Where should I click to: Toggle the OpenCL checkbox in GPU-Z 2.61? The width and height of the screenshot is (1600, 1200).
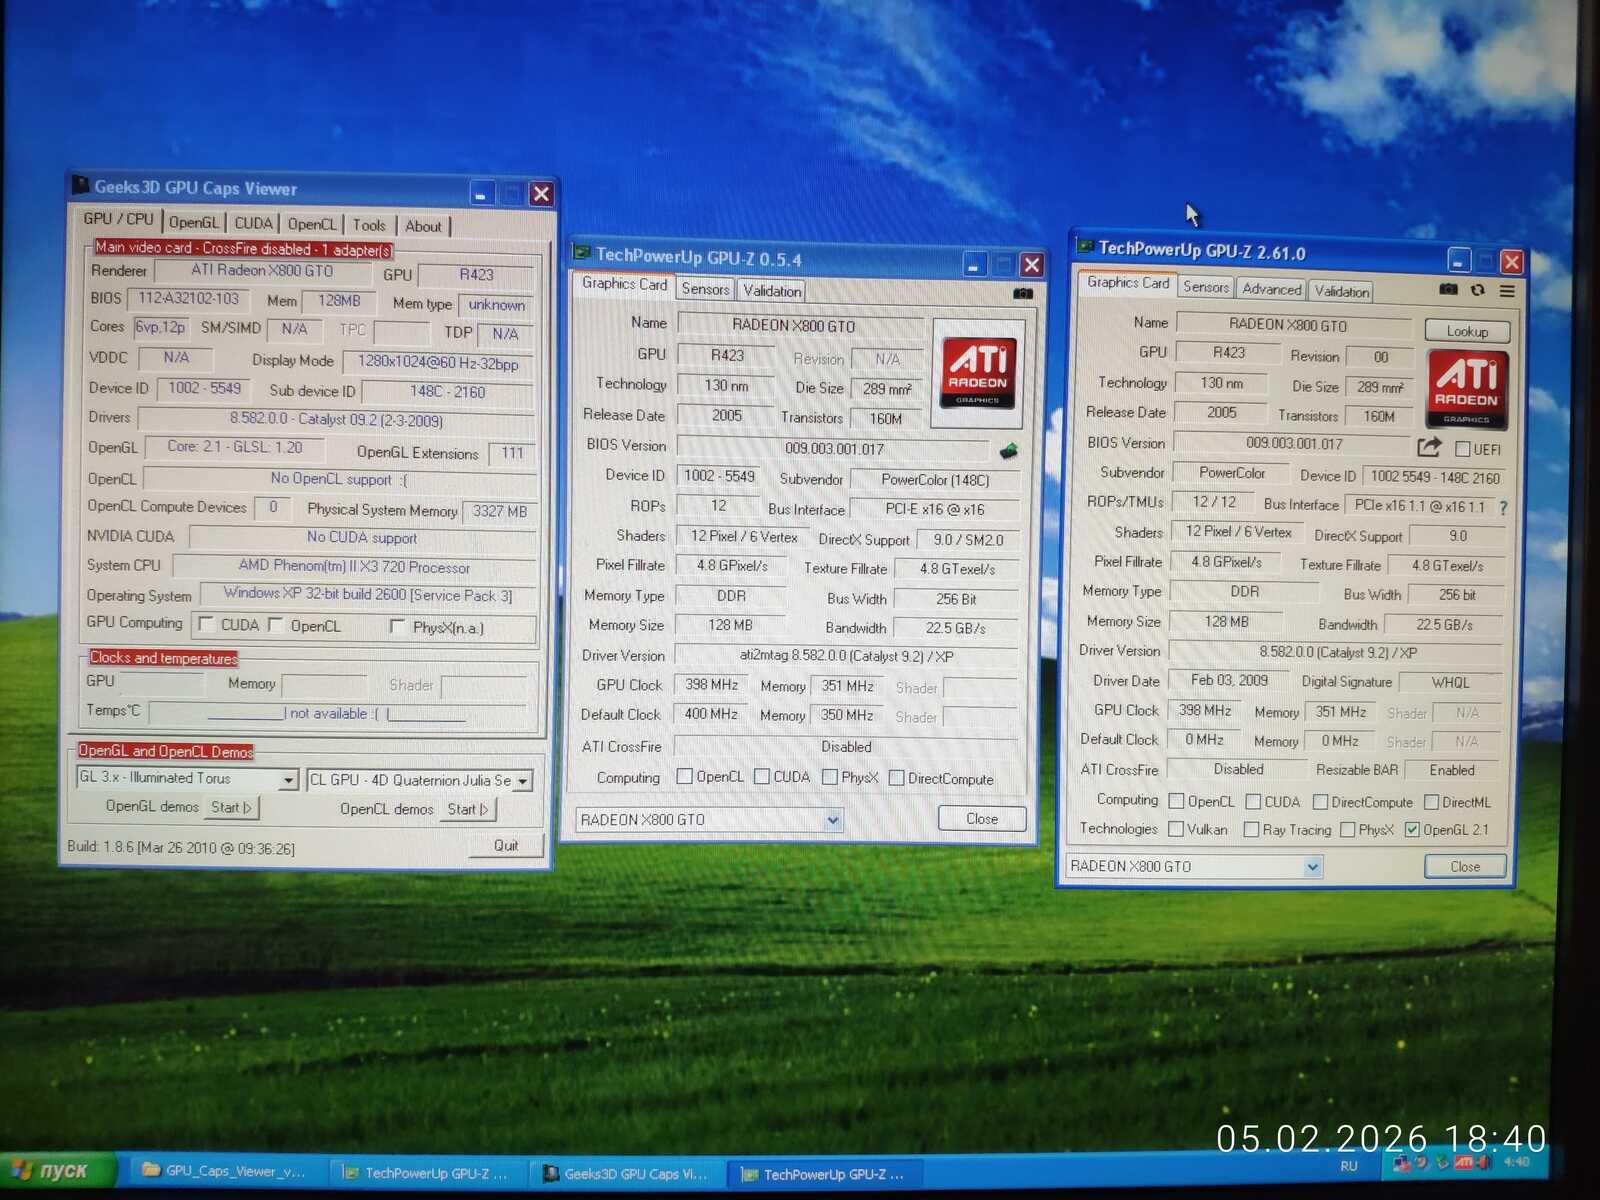[x=1177, y=801]
